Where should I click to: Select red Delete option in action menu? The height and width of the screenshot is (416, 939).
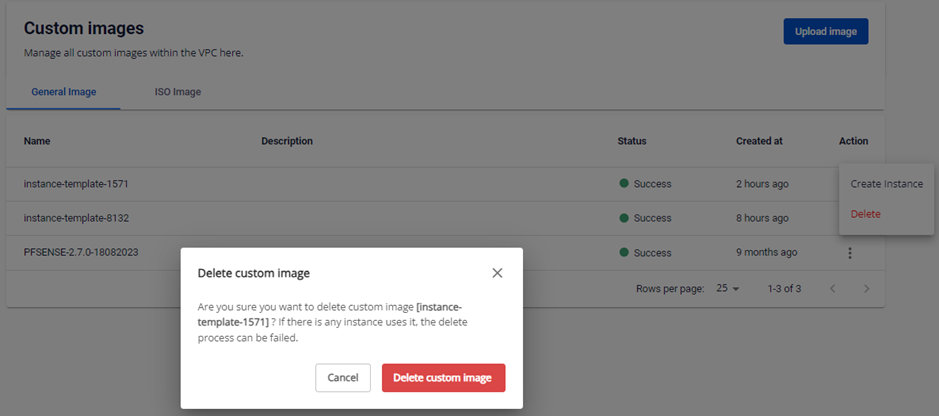point(865,214)
